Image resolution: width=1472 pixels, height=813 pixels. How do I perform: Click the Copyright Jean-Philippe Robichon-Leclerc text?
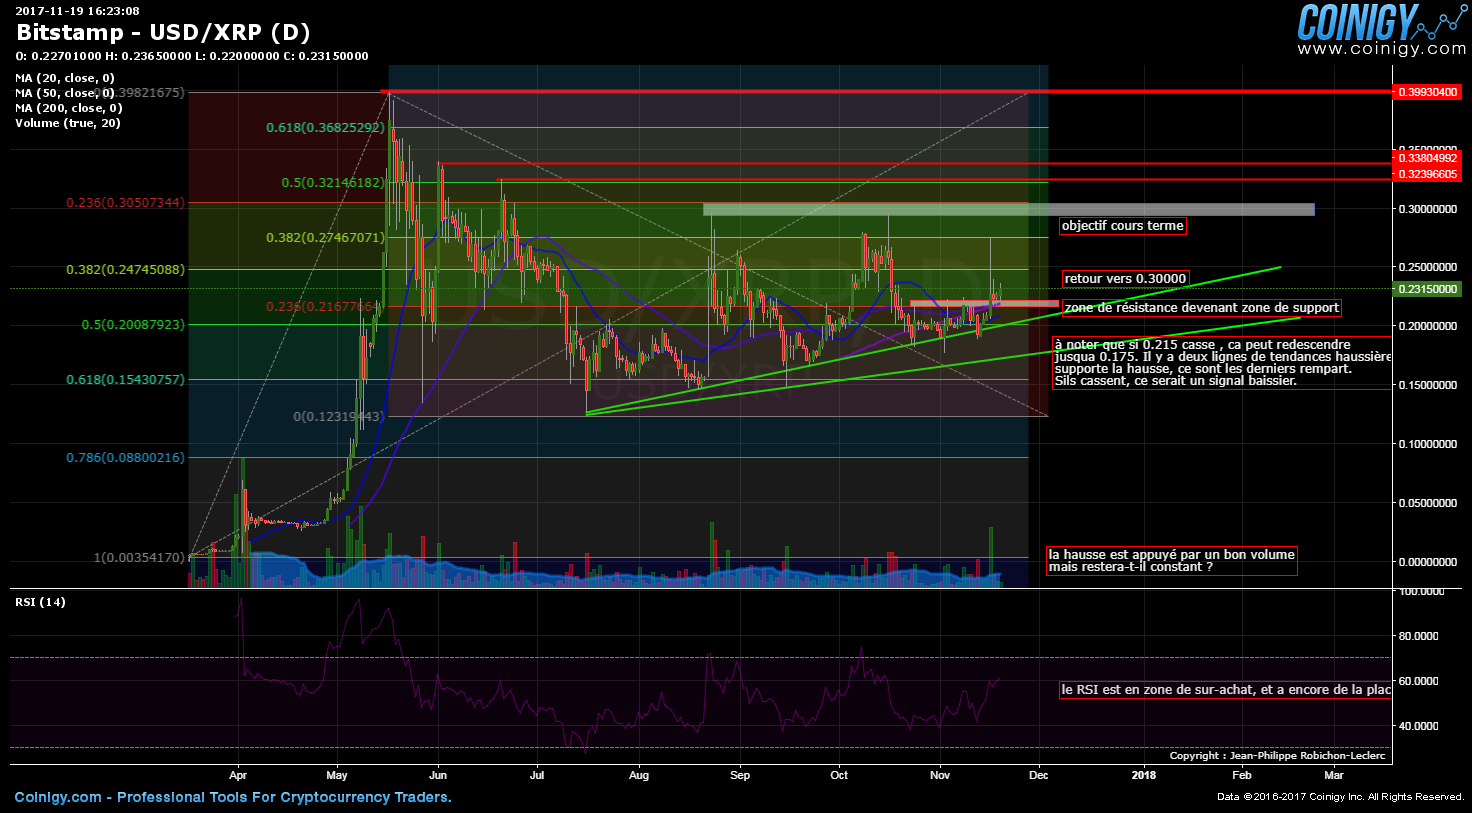pos(1278,756)
